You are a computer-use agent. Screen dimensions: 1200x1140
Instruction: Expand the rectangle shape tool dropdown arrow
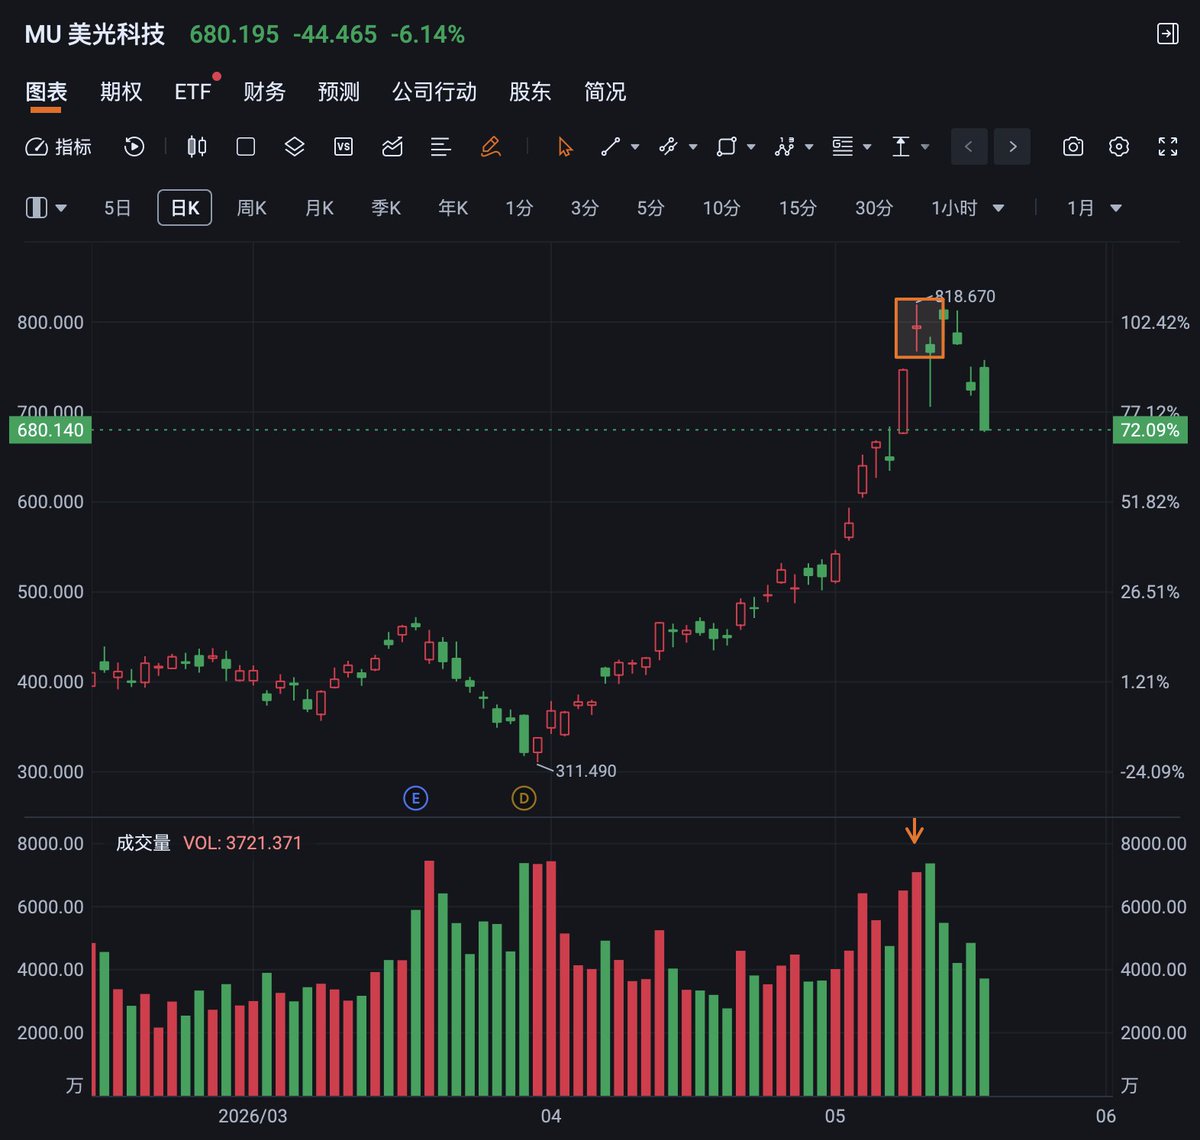pos(751,147)
